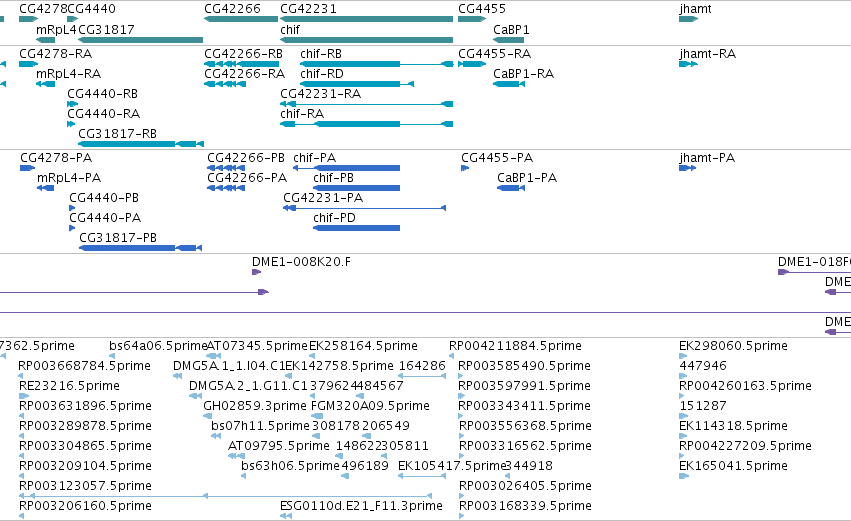
Task: Click the CG4440-RB transcript label
Action: pyautogui.click(x=103, y=94)
